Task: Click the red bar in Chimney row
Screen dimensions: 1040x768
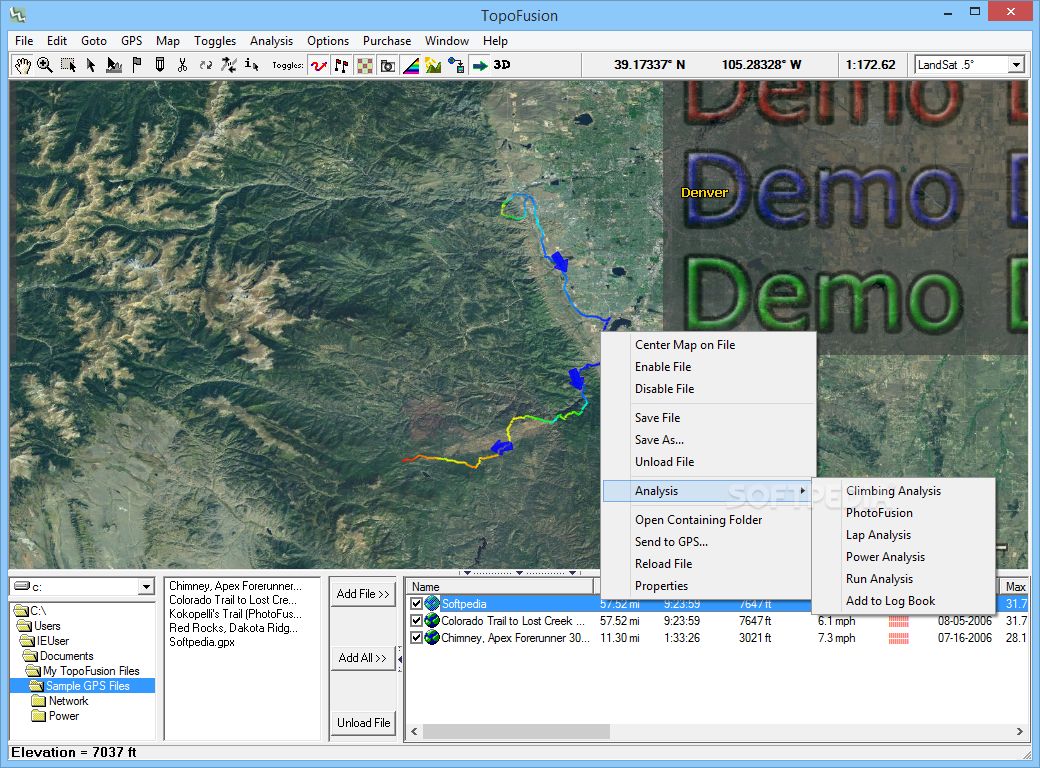Action: [899, 638]
